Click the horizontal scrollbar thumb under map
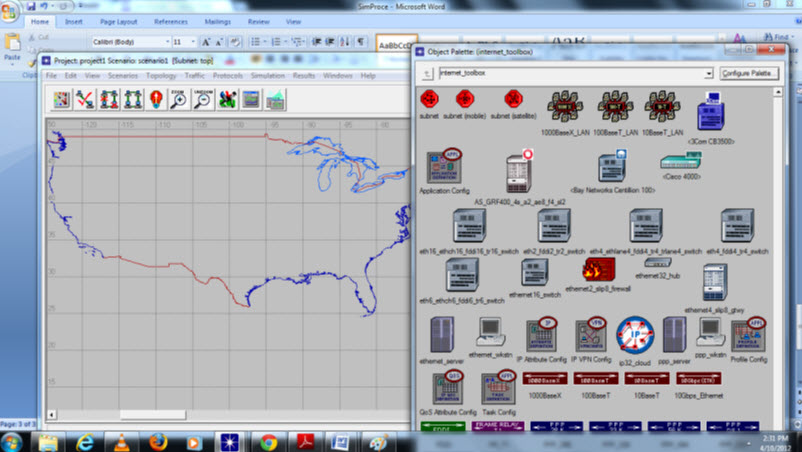 point(152,415)
